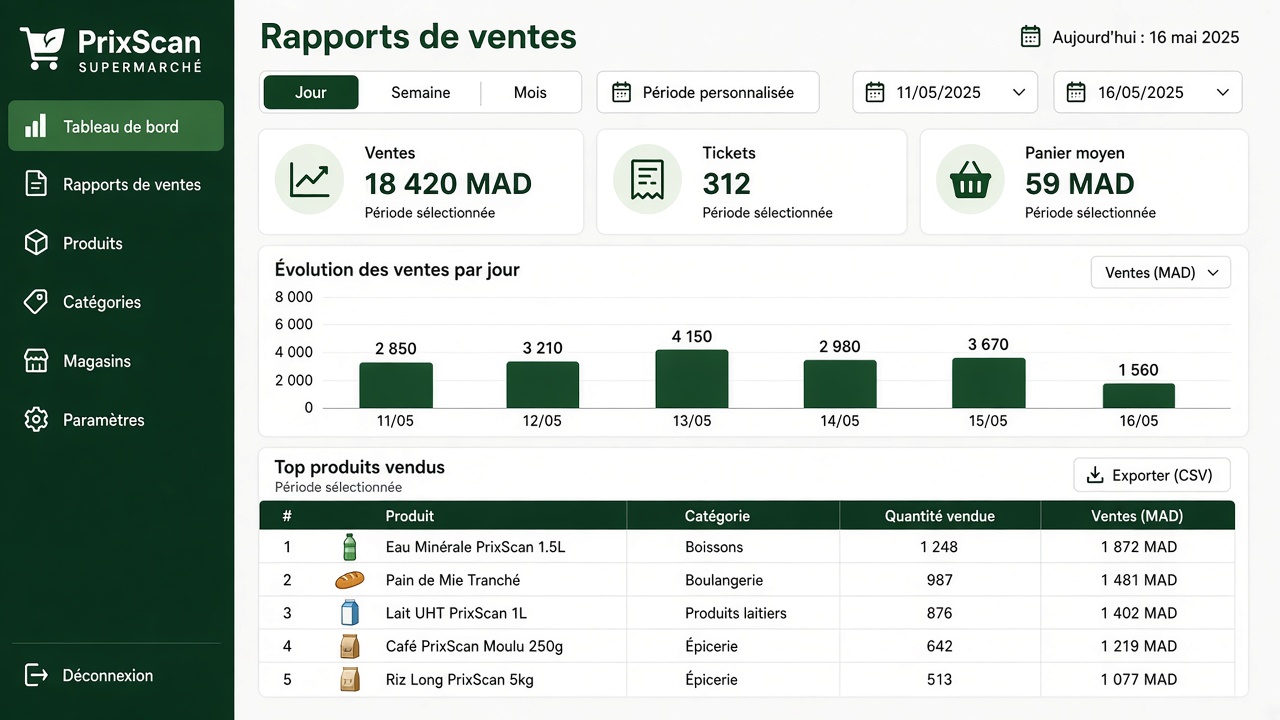Click the PrixScan shopping cart logo
This screenshot has height=720, width=1280.
[x=42, y=48]
